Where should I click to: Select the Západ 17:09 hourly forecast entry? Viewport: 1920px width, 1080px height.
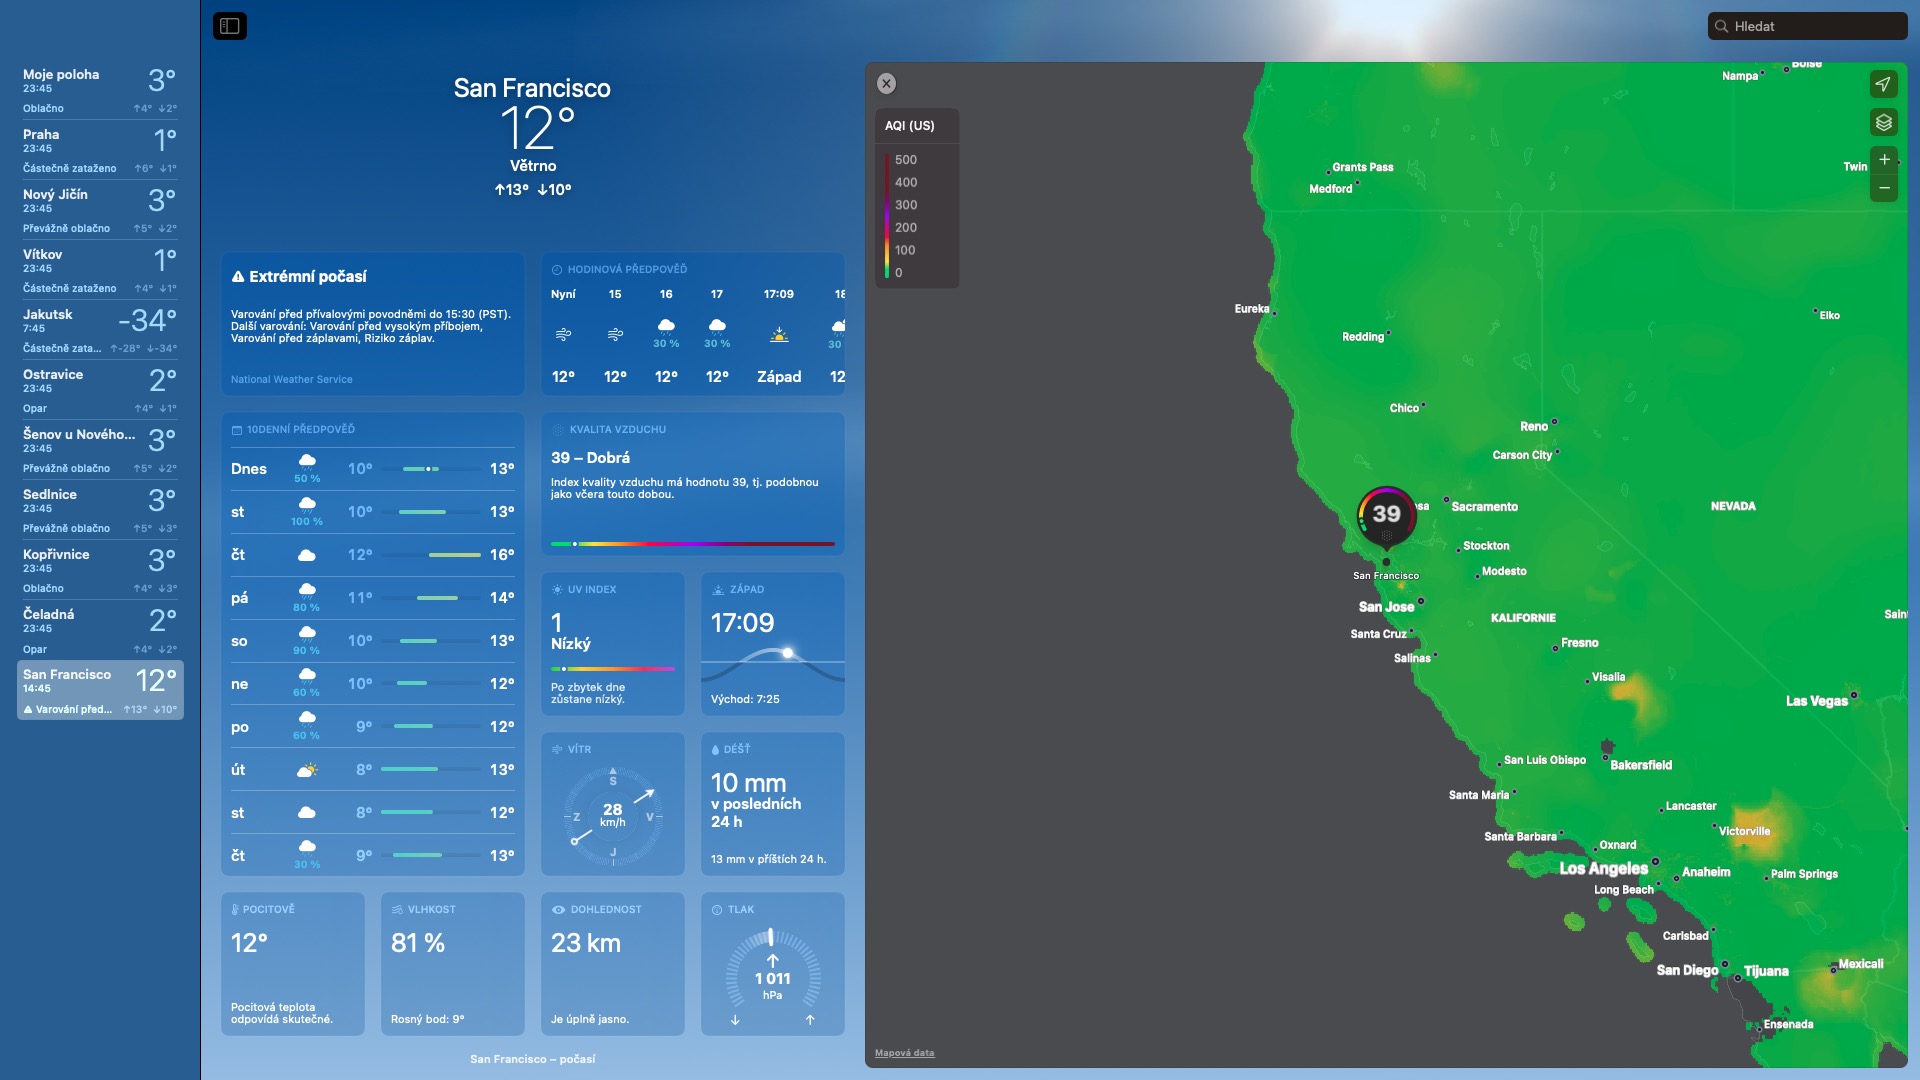[x=779, y=336]
